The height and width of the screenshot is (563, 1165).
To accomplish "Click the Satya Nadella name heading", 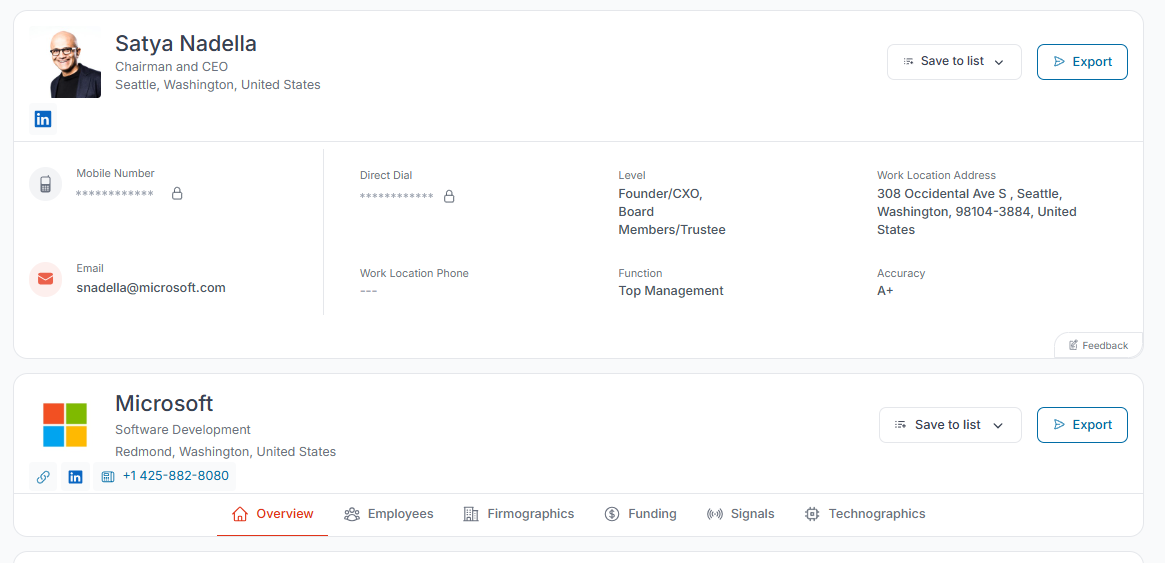I will coord(186,44).
